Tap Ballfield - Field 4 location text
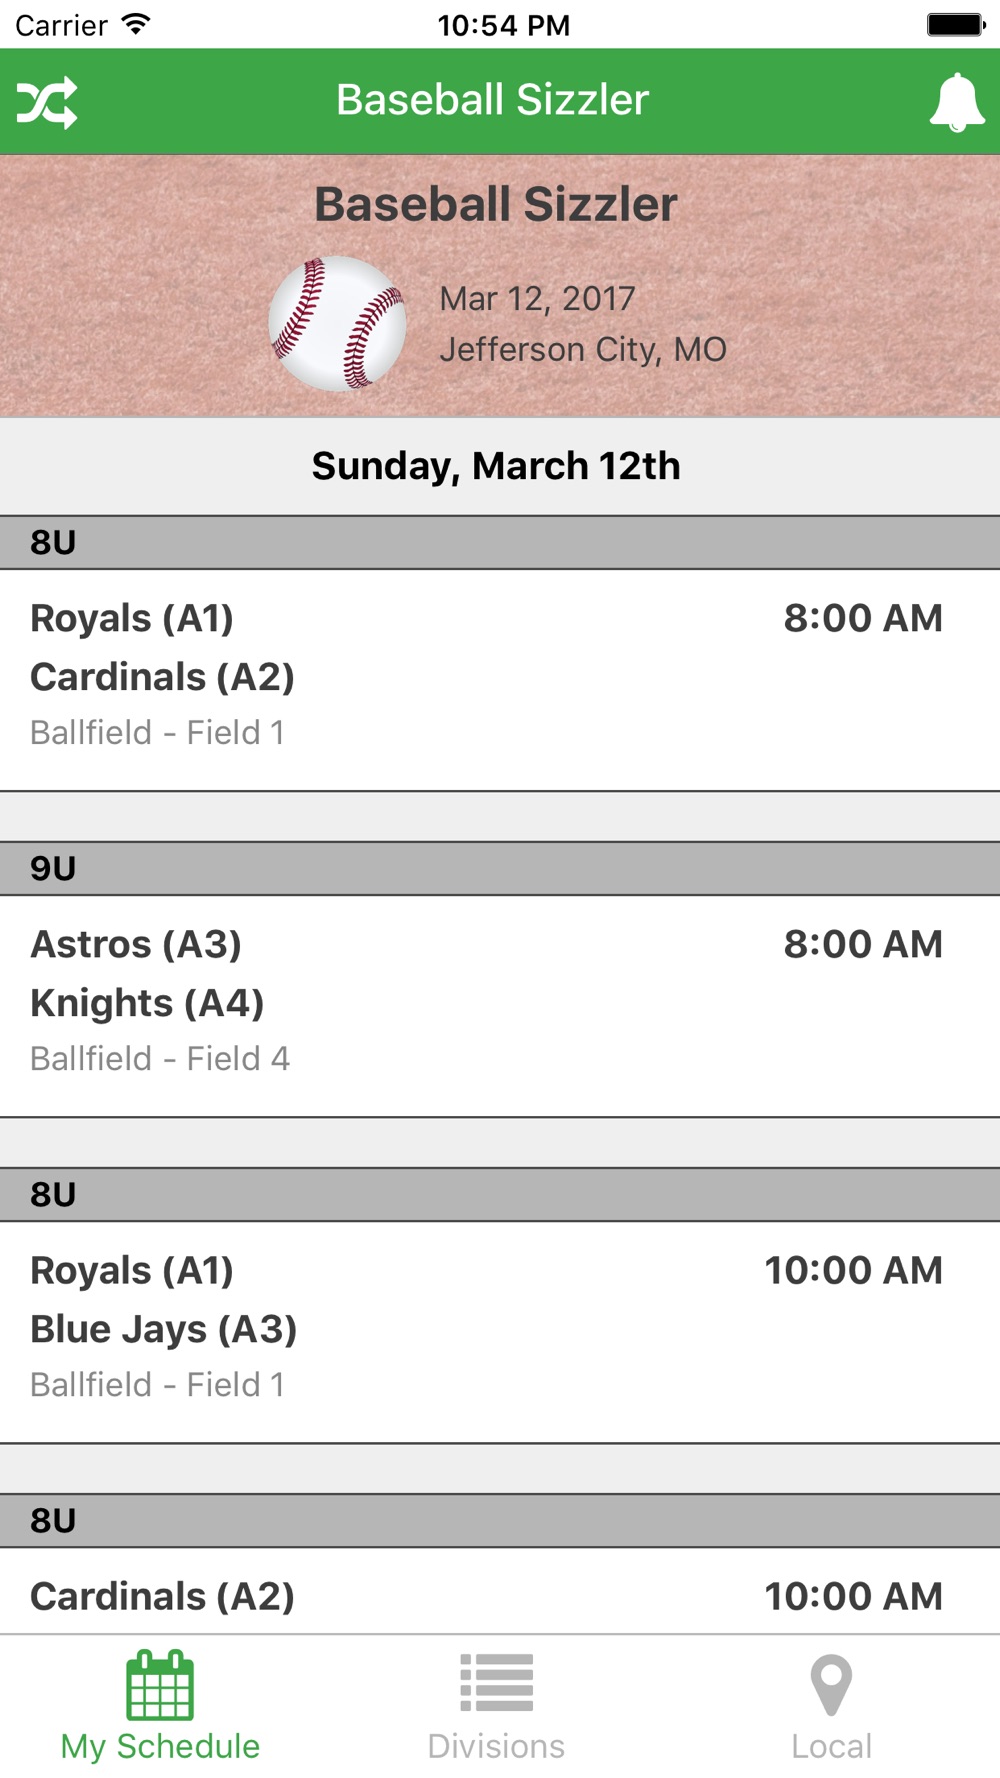Image resolution: width=1000 pixels, height=1778 pixels. point(160,1058)
